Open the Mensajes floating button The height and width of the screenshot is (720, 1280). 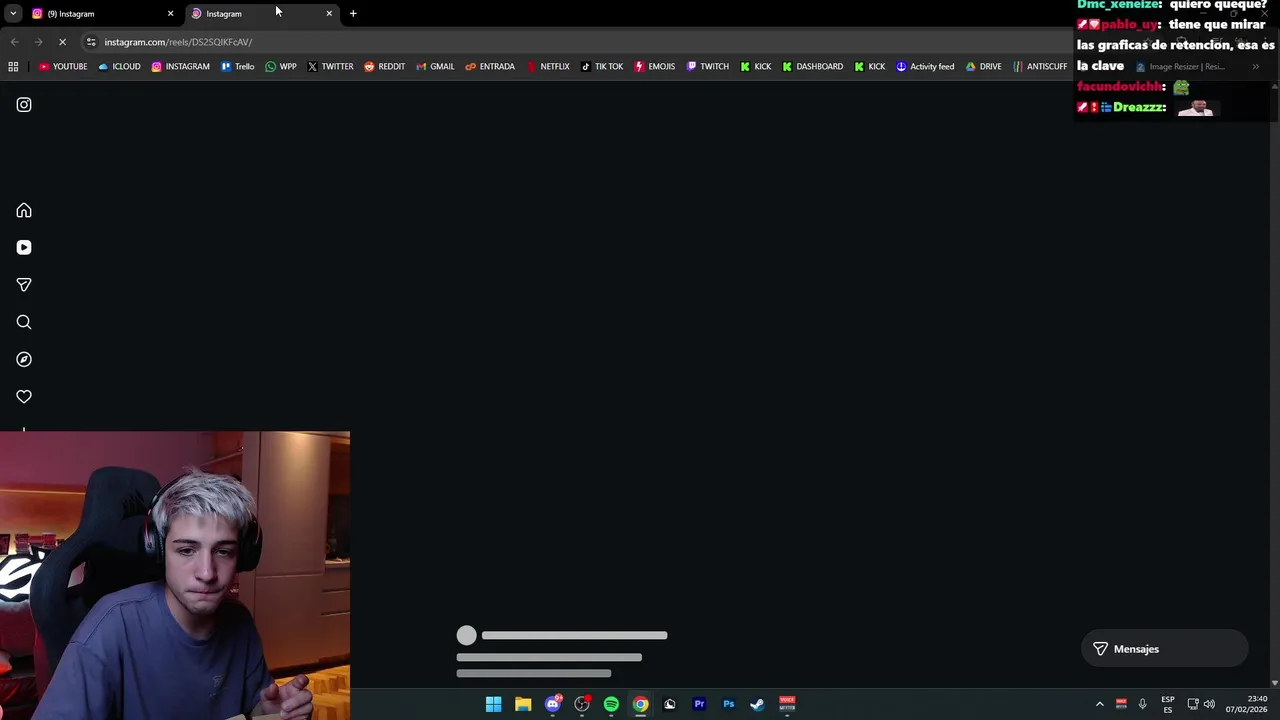coord(1165,649)
